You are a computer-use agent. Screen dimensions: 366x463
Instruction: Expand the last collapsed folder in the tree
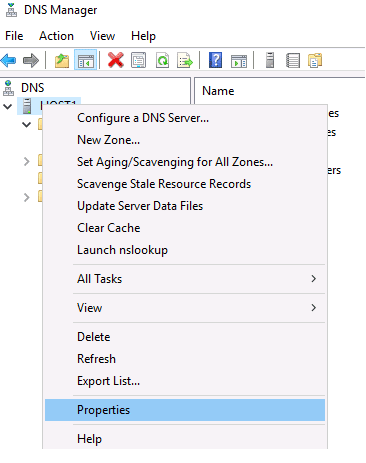click(x=27, y=197)
